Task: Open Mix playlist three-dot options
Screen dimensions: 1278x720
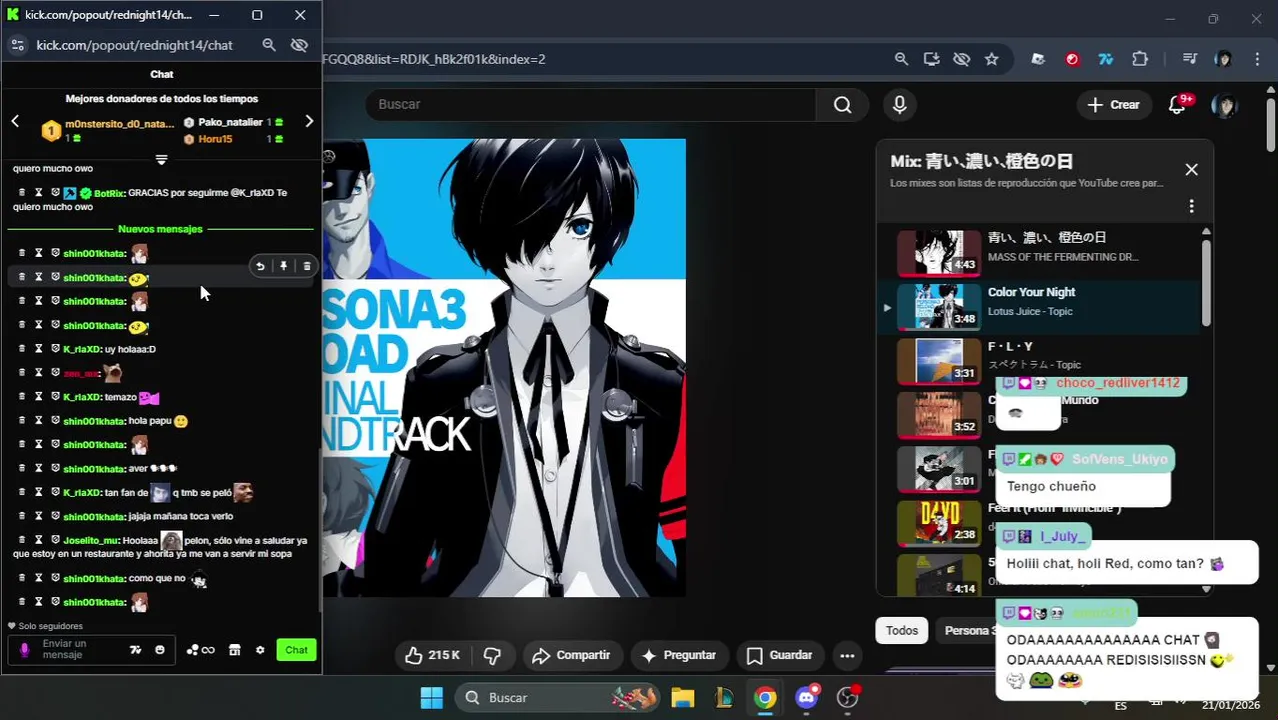Action: tap(1191, 206)
